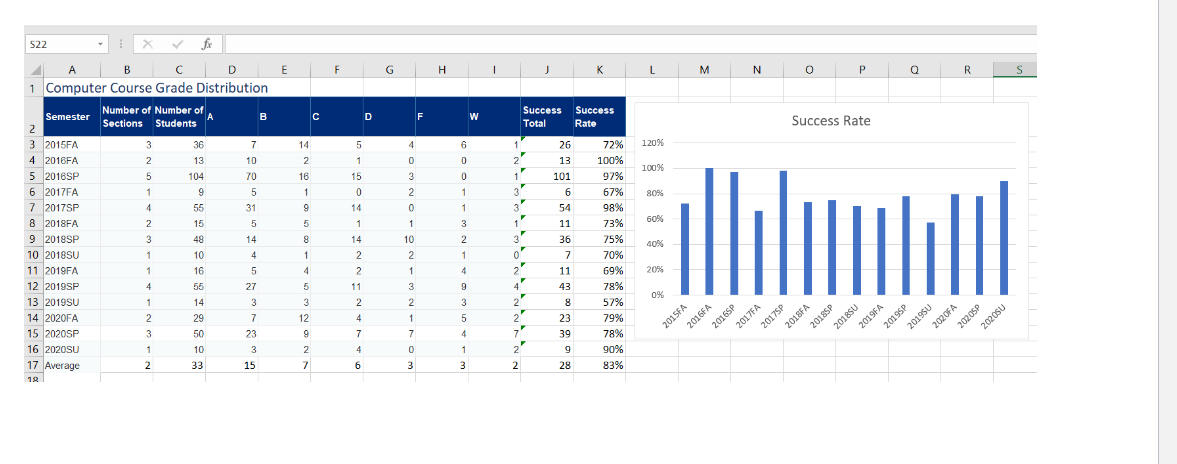Click the formula bar options dots handle
1177x464 pixels.
(x=122, y=44)
